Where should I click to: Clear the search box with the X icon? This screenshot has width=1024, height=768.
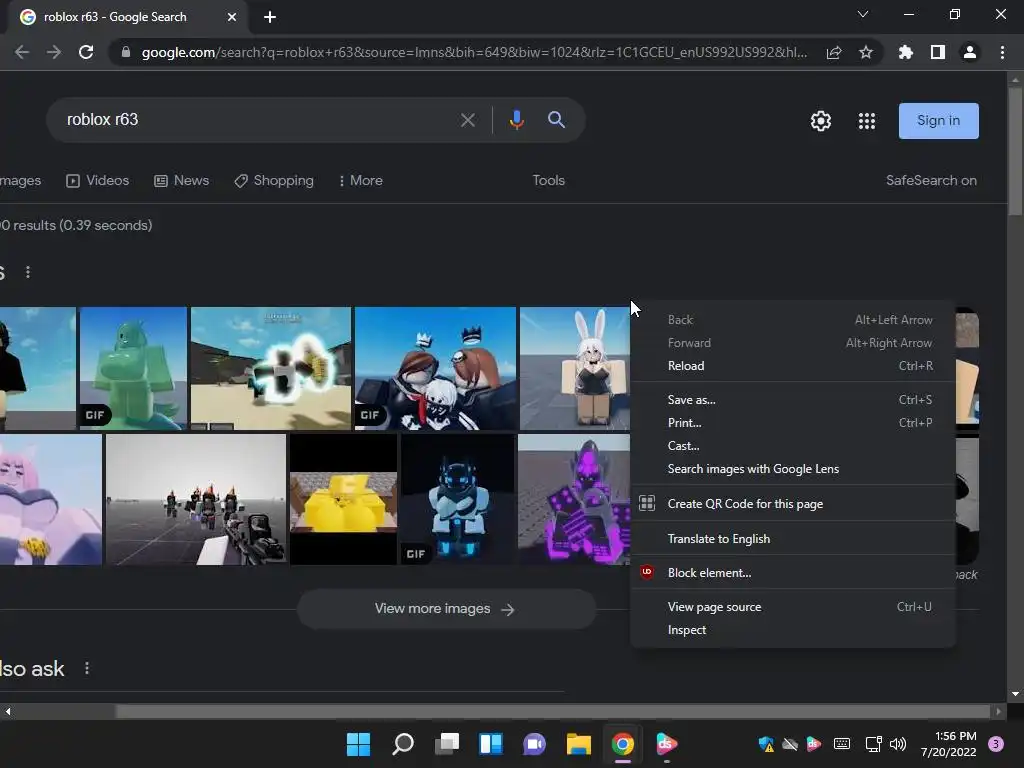click(468, 120)
